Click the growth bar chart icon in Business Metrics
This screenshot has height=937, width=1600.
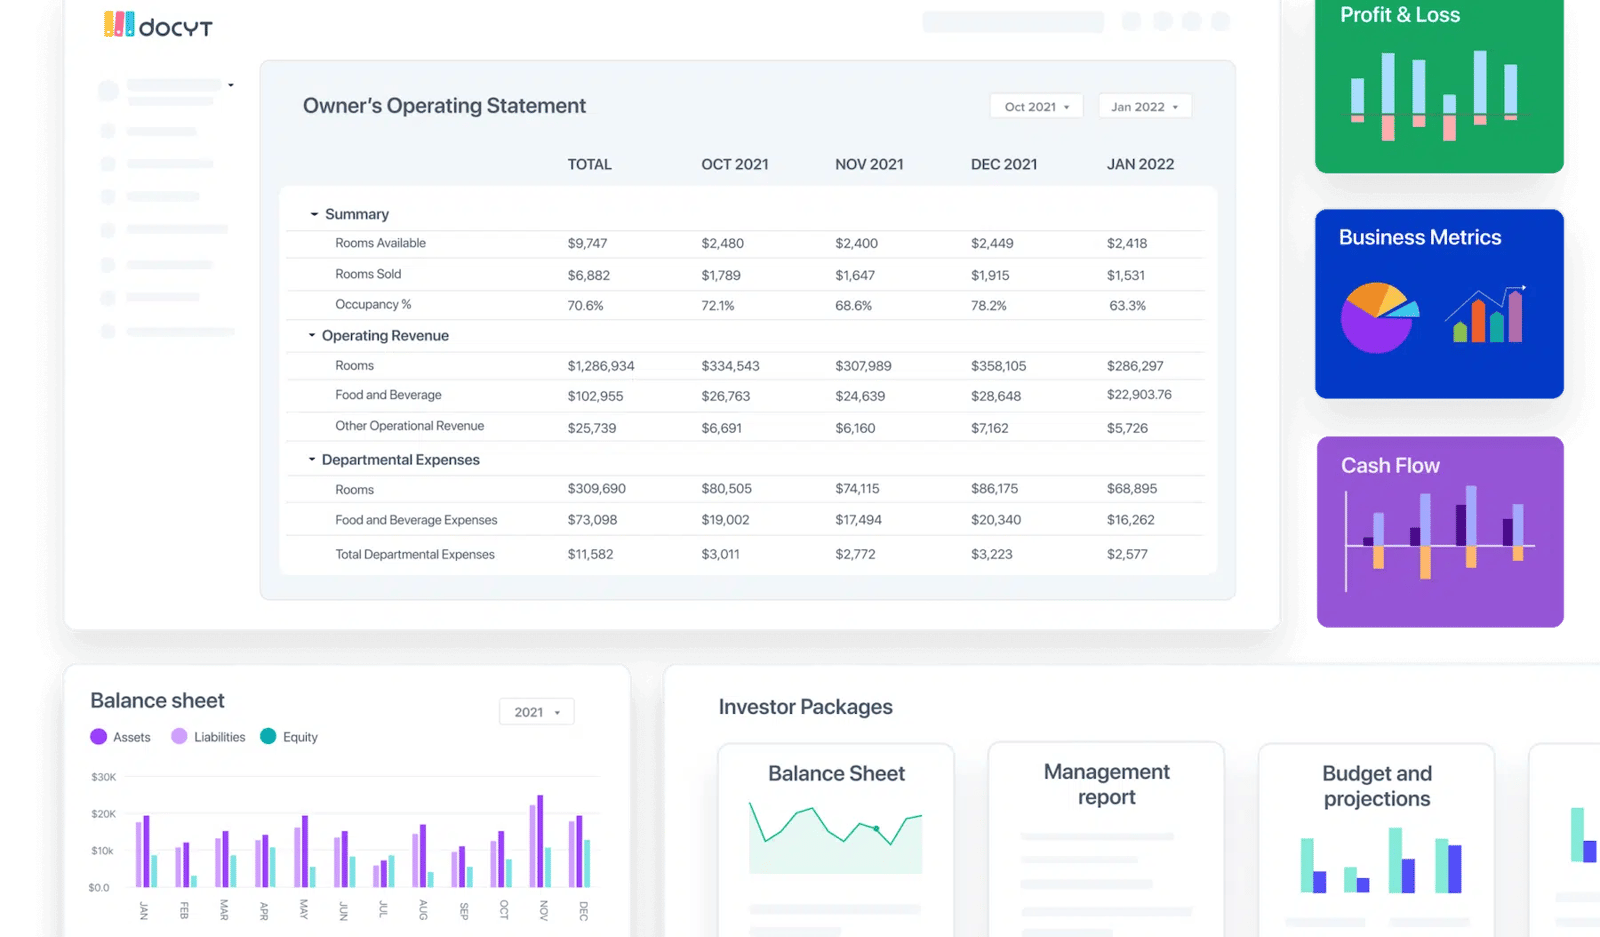(x=1487, y=314)
